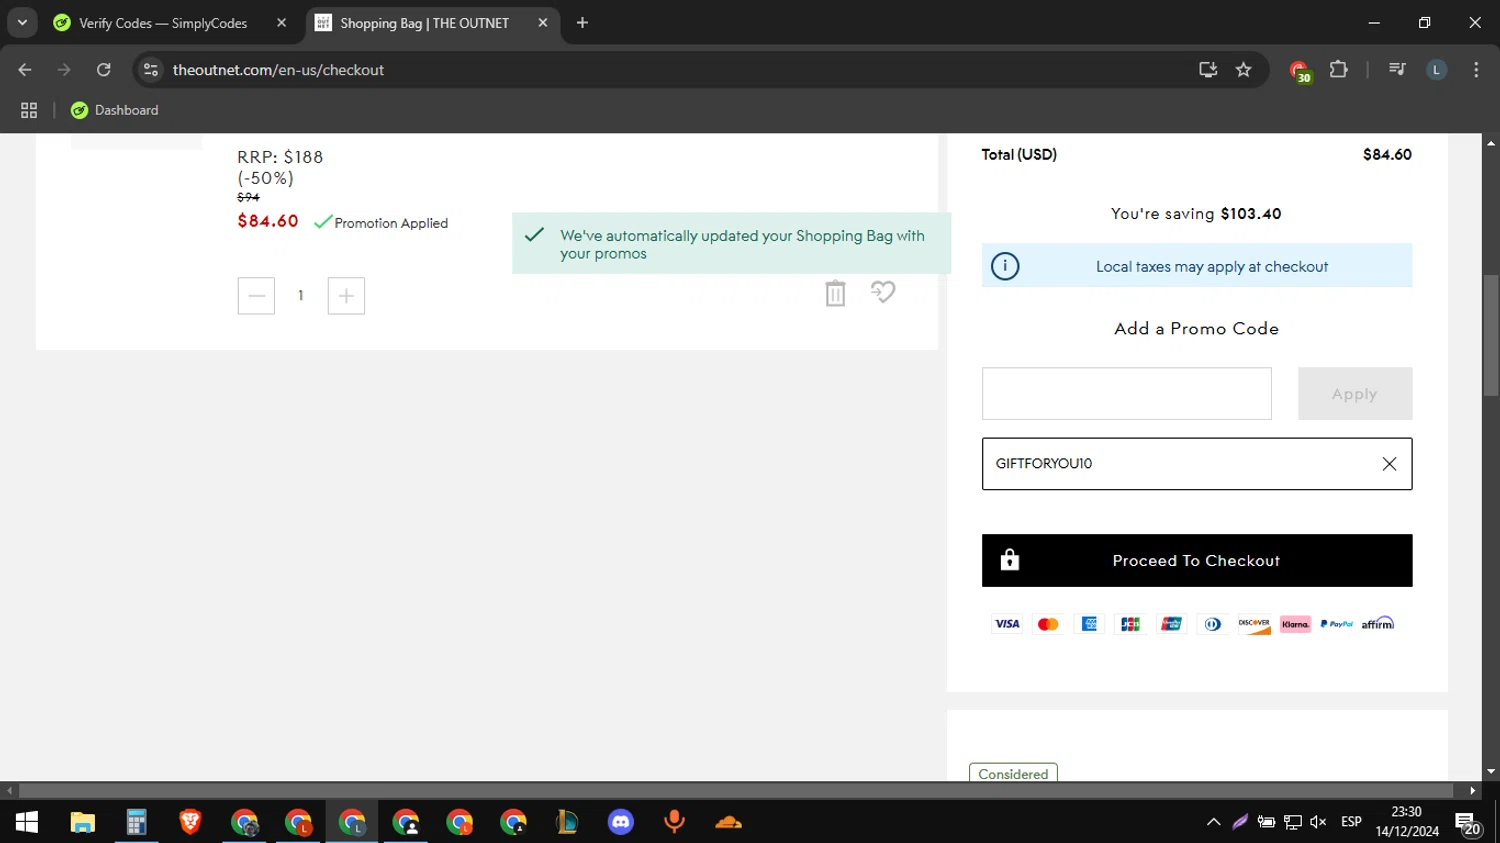The height and width of the screenshot is (843, 1500).
Task: Click the PayPal payment icon
Action: 1337,624
